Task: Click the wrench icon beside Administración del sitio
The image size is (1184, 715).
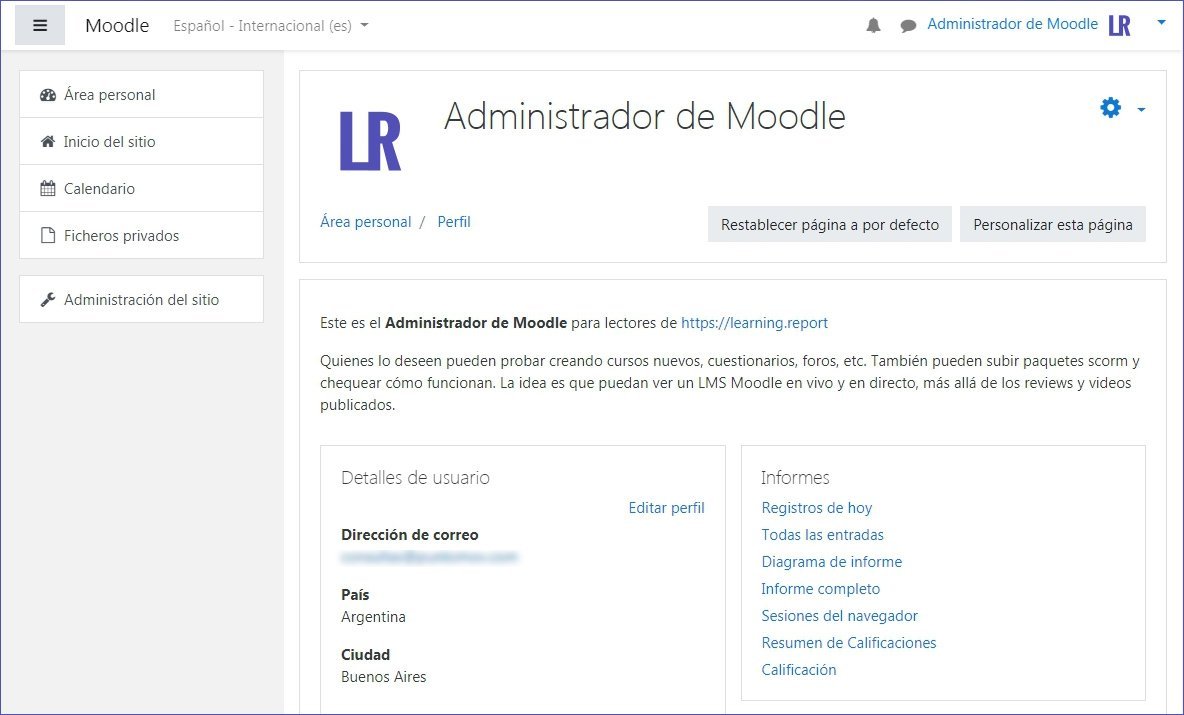Action: coord(48,300)
